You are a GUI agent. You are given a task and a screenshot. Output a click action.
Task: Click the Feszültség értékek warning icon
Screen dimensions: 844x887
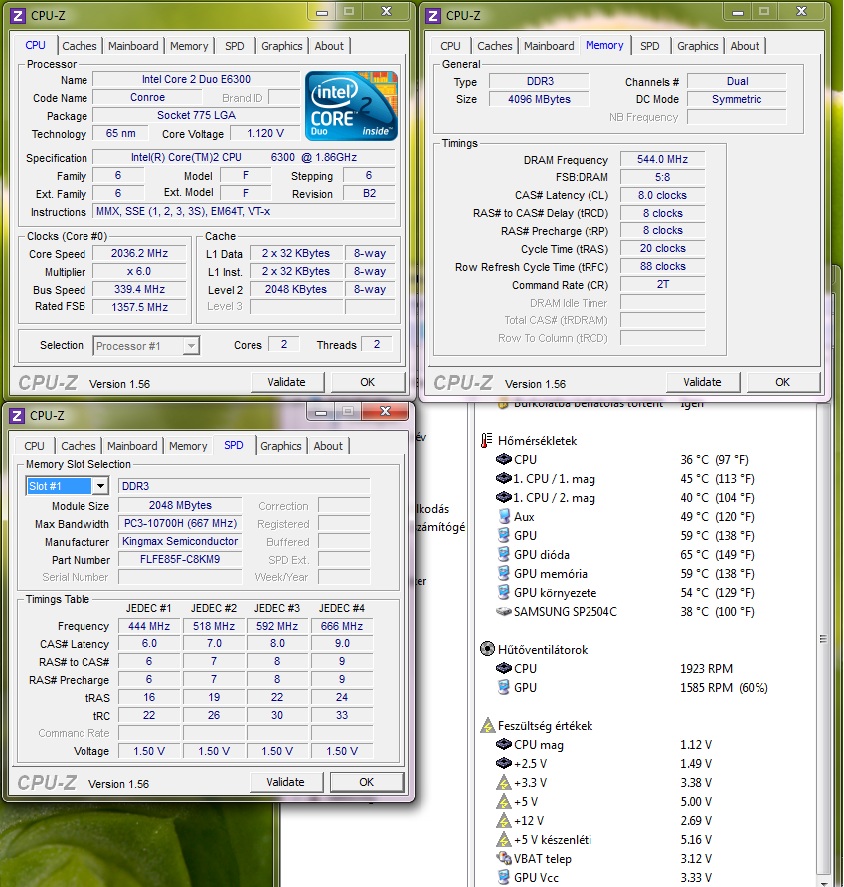coord(487,725)
